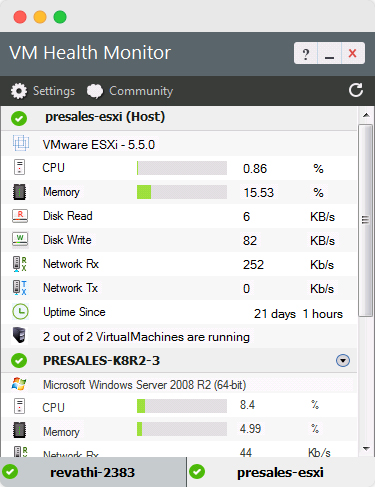Image resolution: width=375 pixels, height=487 pixels.
Task: Click the host Network Rx icon
Action: 20,264
